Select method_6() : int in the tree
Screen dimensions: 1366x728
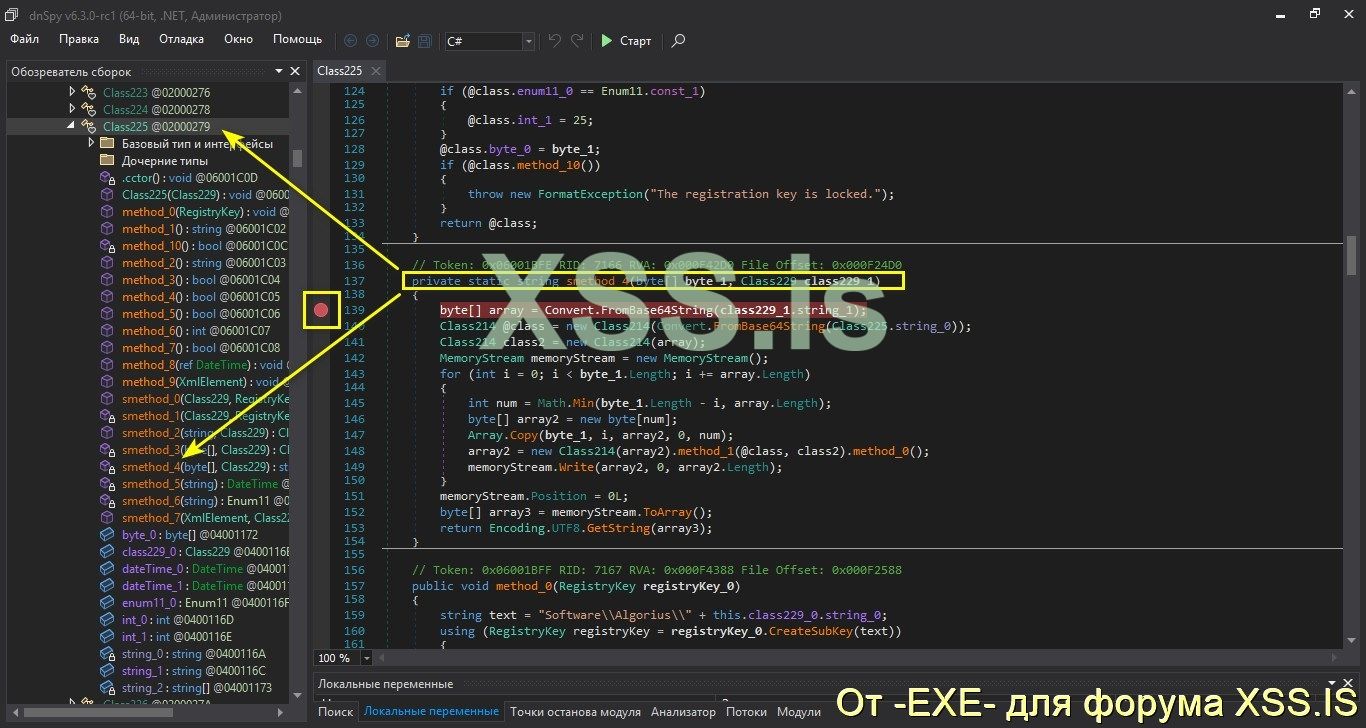195,331
